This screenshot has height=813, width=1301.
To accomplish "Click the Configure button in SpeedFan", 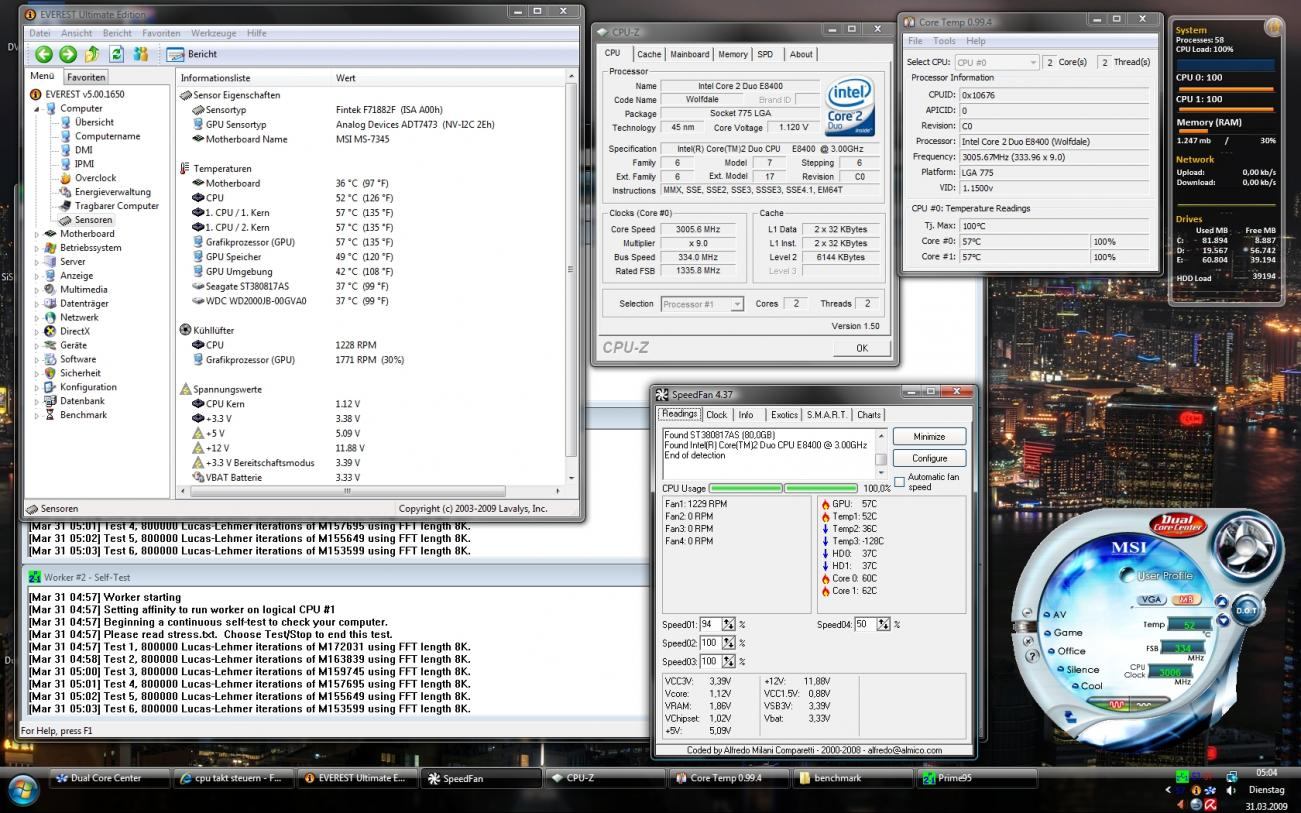I will click(x=929, y=458).
